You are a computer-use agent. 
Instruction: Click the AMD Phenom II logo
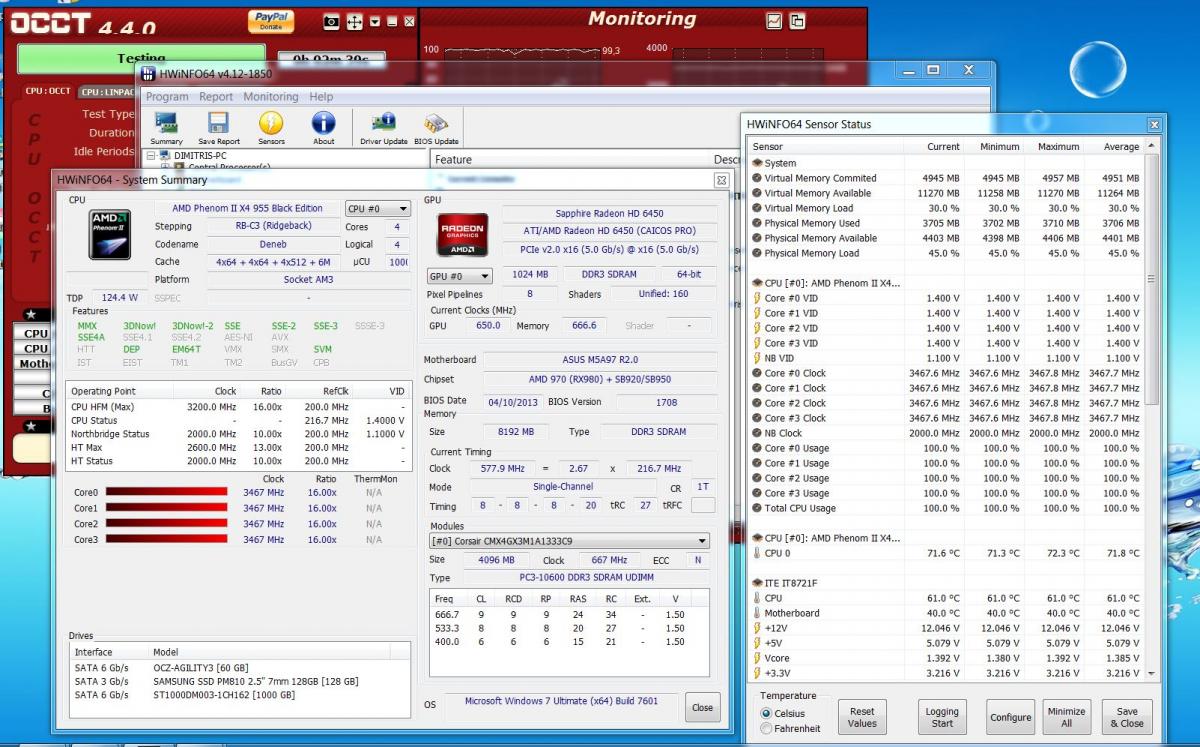click(110, 234)
